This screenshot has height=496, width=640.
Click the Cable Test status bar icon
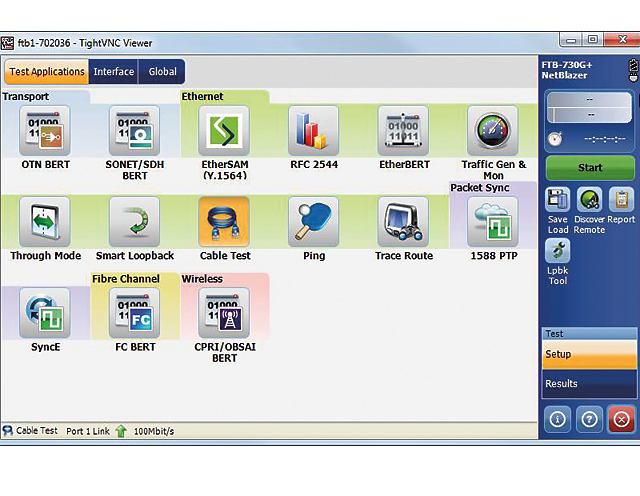(8, 431)
